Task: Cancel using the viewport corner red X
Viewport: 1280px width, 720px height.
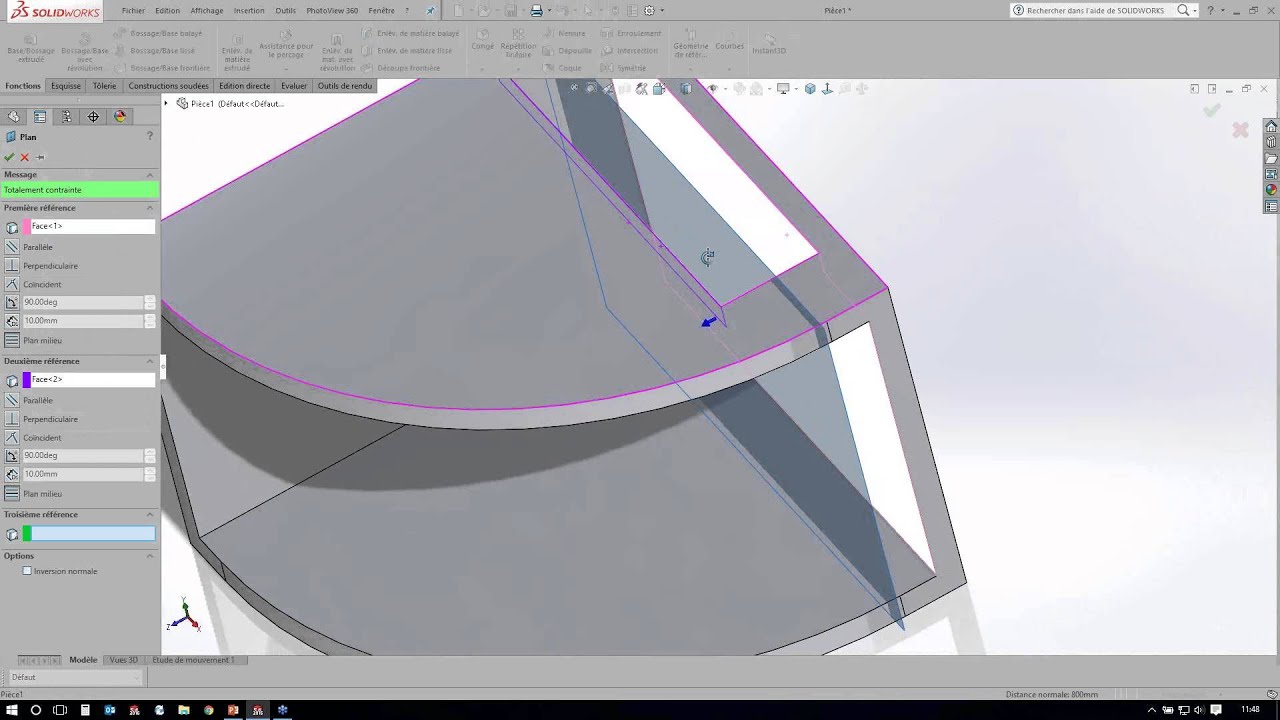Action: point(1240,130)
